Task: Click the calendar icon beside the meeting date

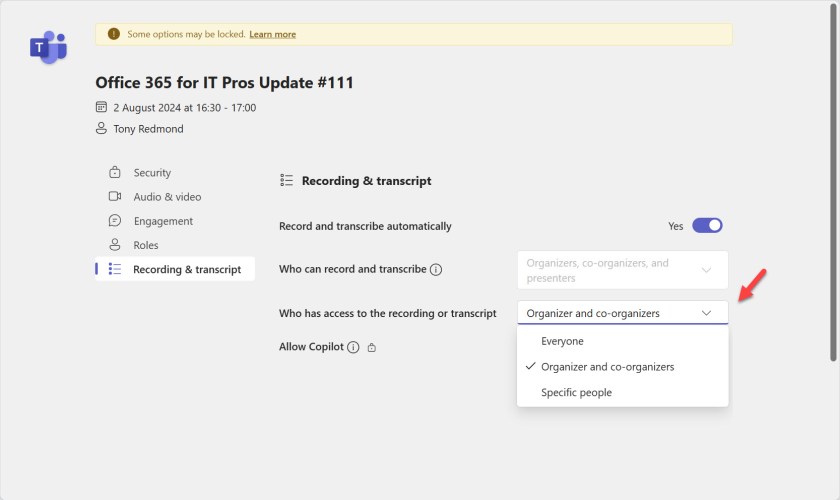Action: click(x=101, y=107)
